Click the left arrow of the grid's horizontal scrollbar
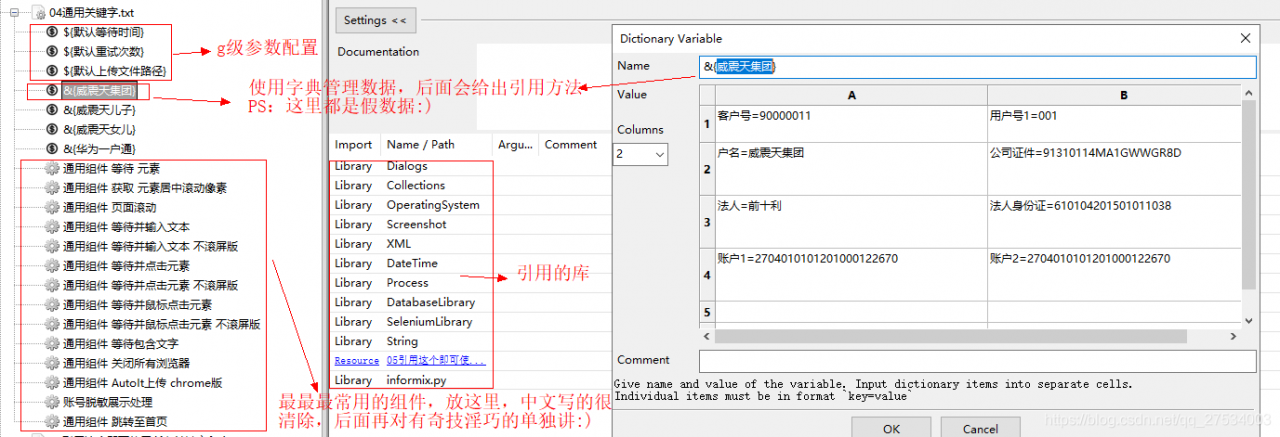 [x=707, y=336]
